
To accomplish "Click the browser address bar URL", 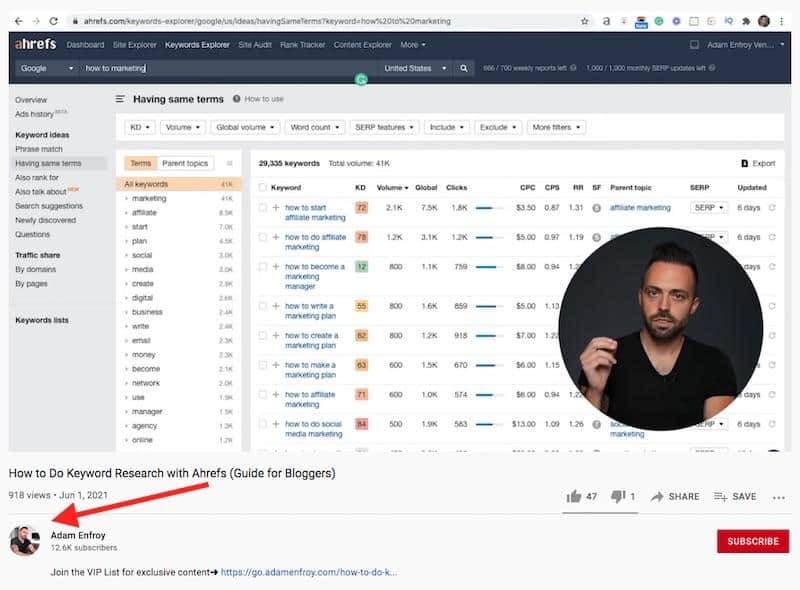I will coord(267,21).
